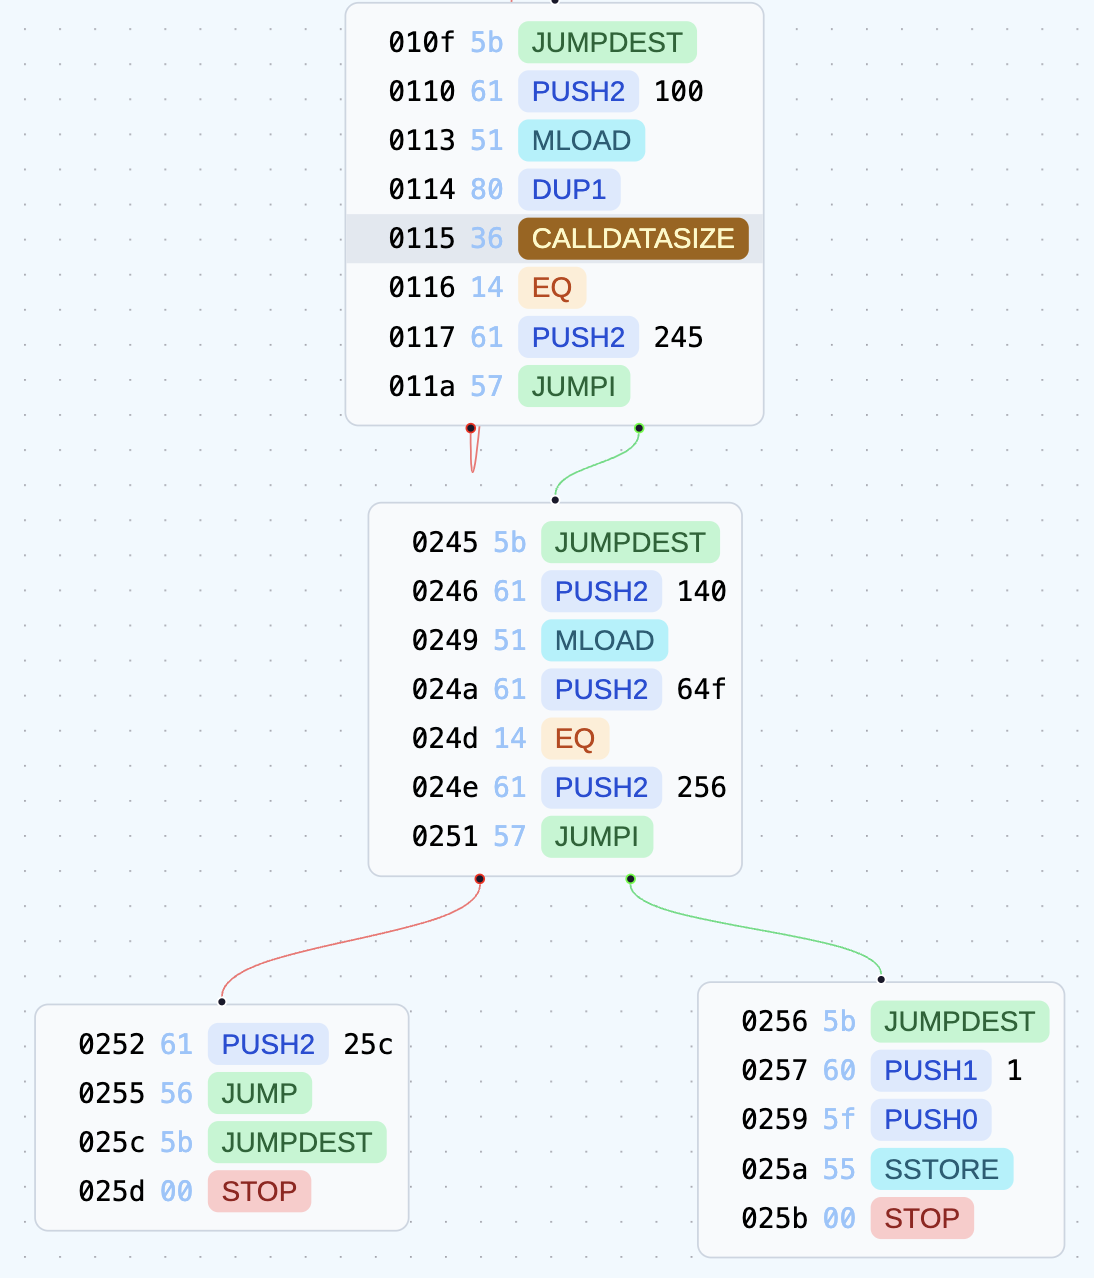Image resolution: width=1094 pixels, height=1278 pixels.
Task: Click green true-branch port under block 0245
Action: tap(630, 879)
